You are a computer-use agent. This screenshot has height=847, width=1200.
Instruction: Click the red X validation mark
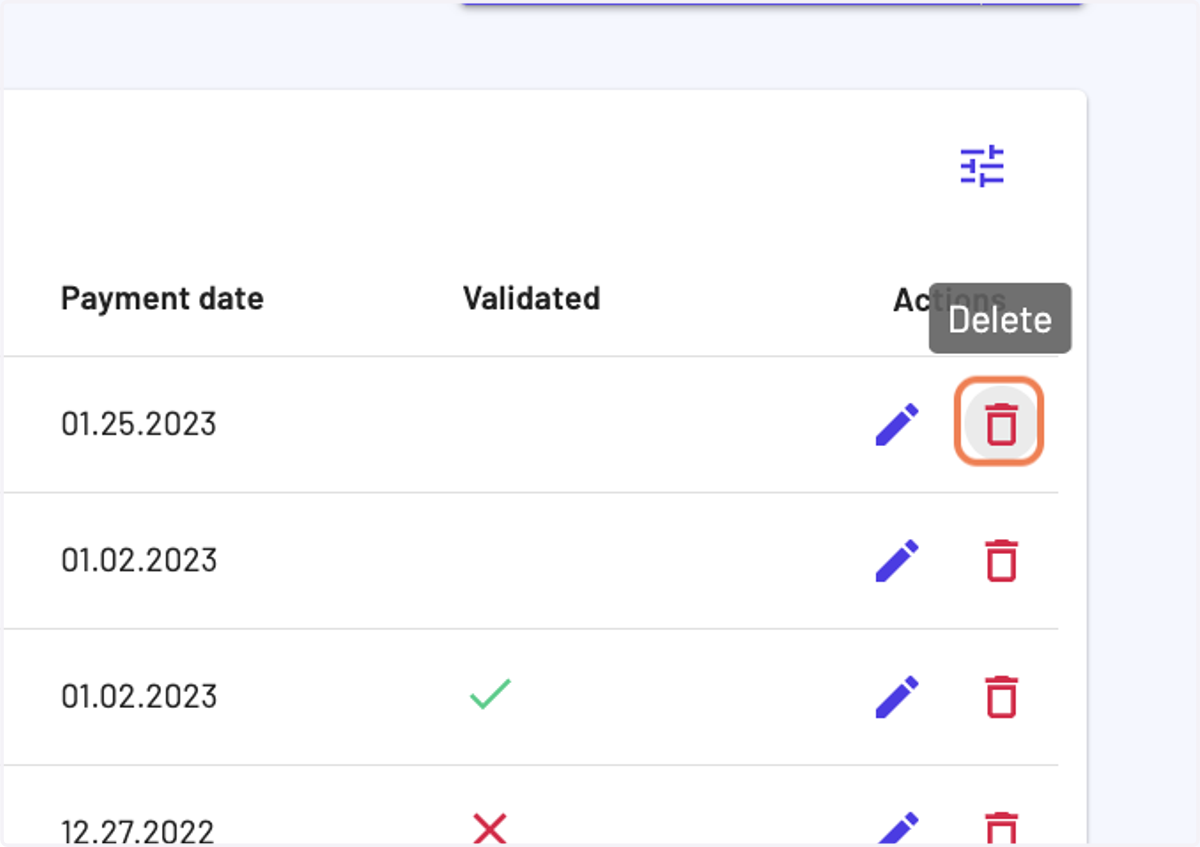(490, 828)
